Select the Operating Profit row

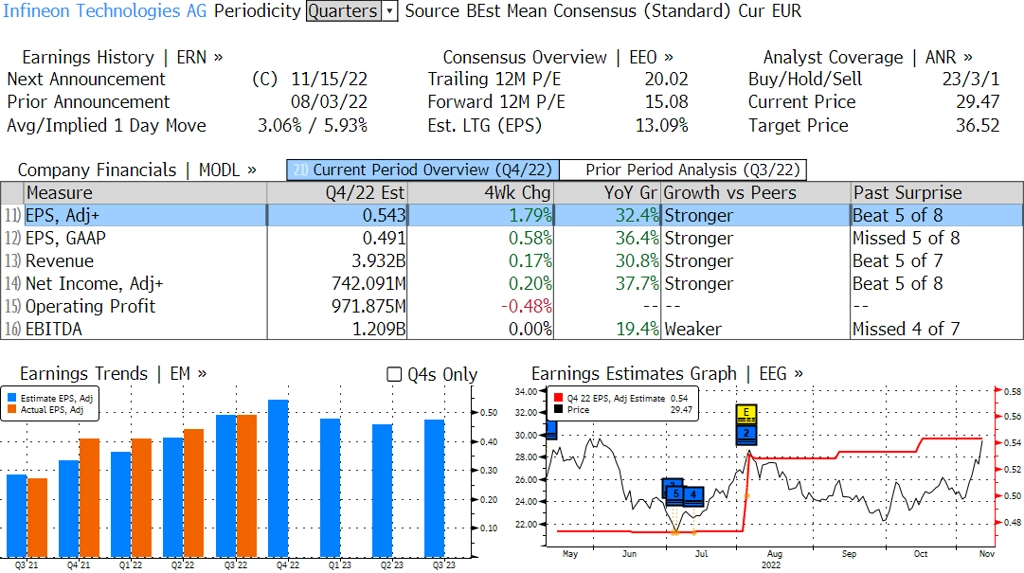click(x=512, y=306)
